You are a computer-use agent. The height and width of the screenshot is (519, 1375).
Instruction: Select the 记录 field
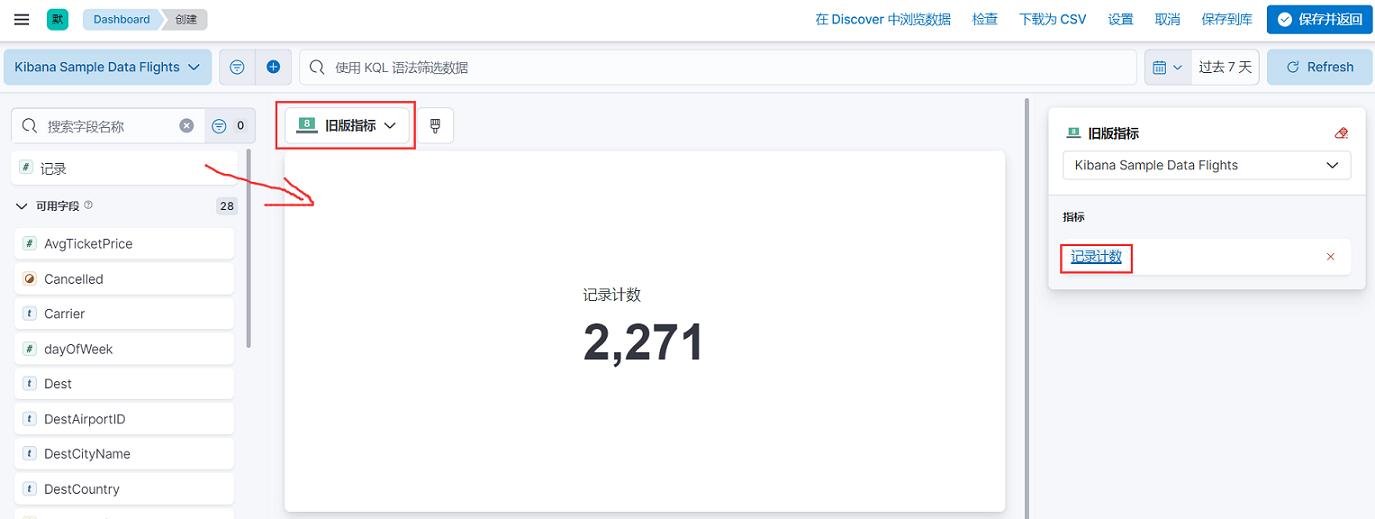[124, 169]
